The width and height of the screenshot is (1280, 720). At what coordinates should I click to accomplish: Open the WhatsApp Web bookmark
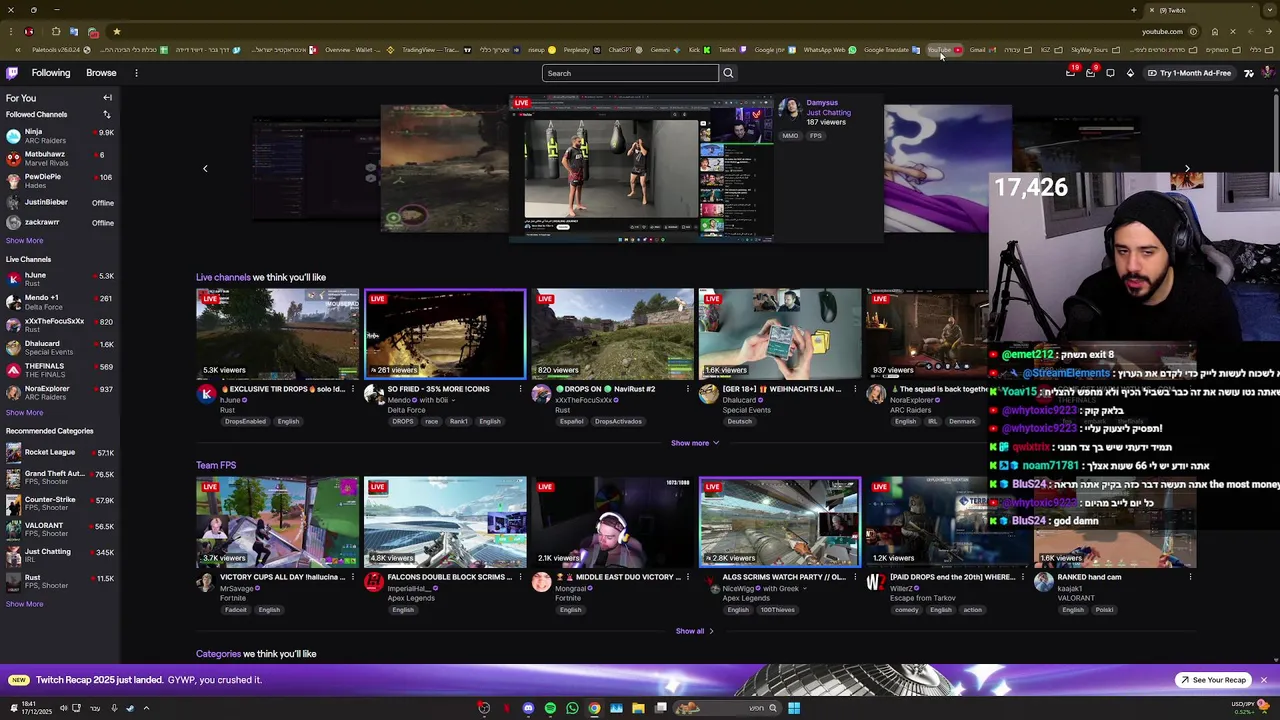click(829, 50)
